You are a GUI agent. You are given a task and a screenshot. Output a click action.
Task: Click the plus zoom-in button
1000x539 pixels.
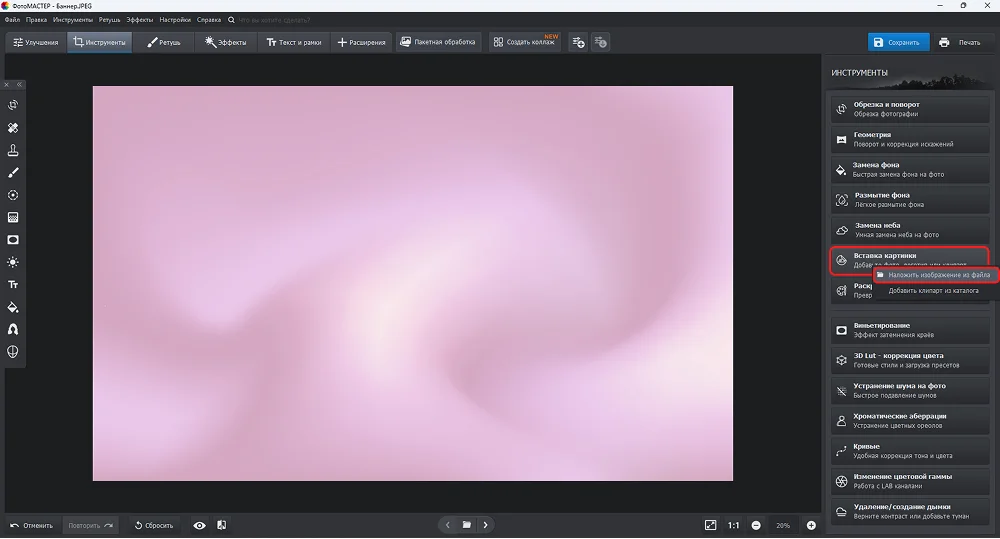click(x=811, y=525)
